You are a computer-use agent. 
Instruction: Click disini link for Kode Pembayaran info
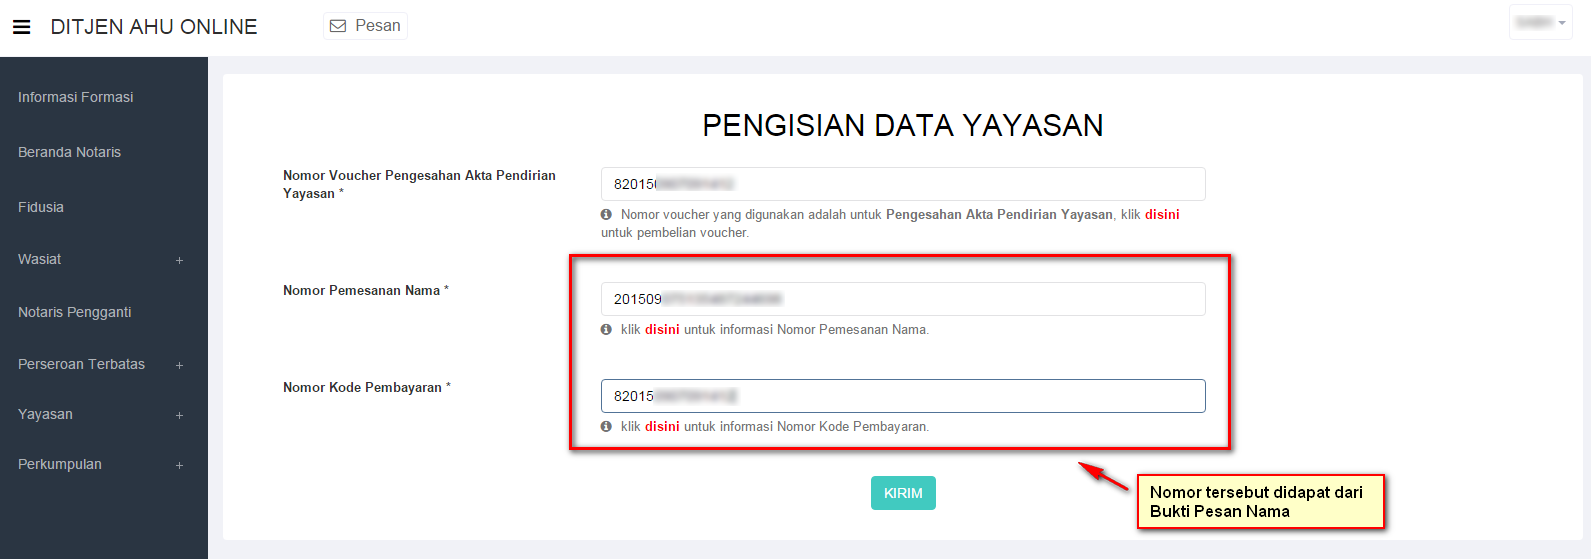point(662,426)
